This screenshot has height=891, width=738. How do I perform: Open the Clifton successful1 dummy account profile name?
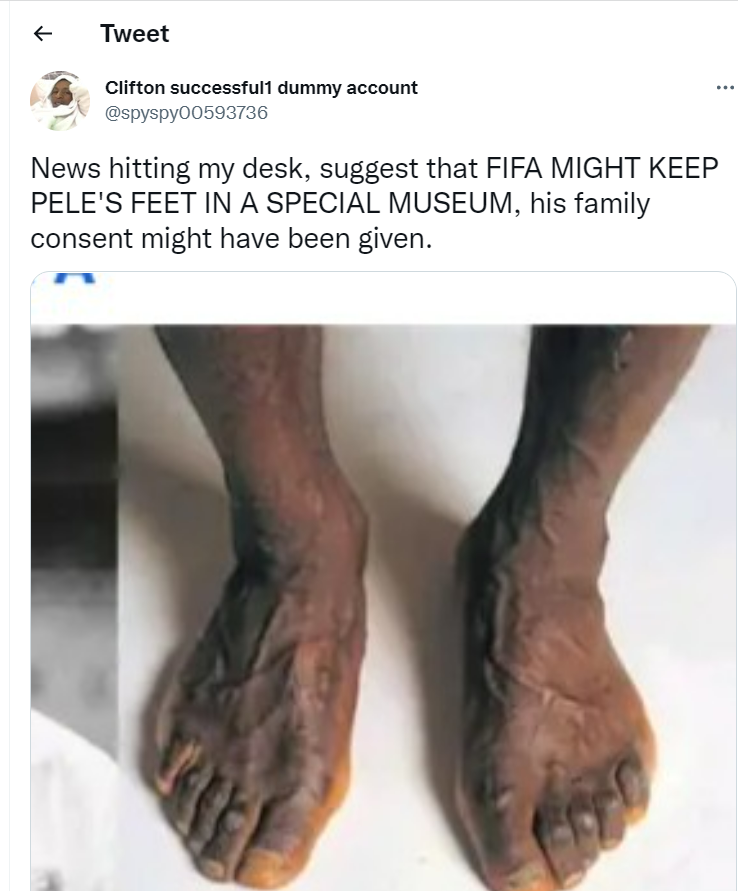pos(261,88)
